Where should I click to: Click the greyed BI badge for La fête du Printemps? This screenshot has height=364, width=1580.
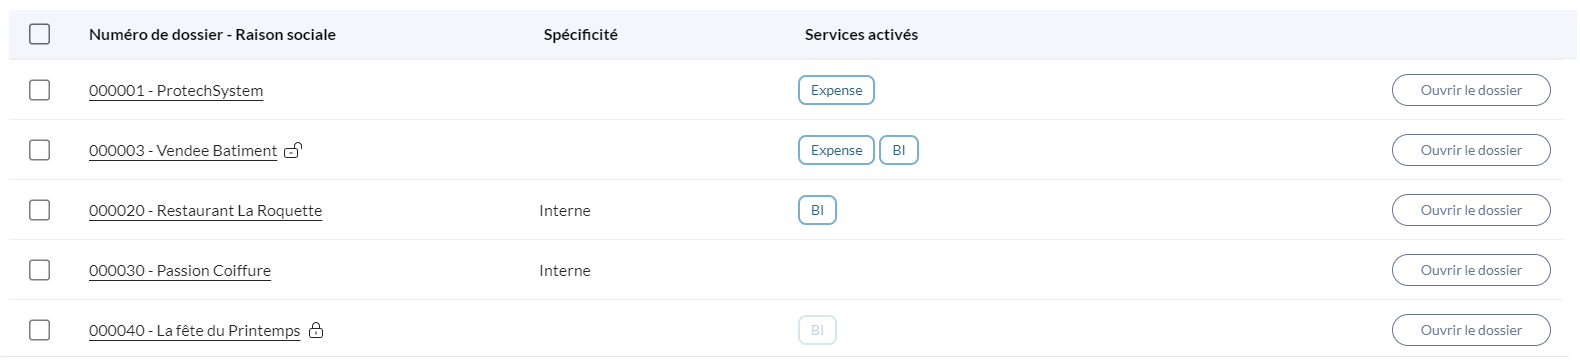(817, 330)
